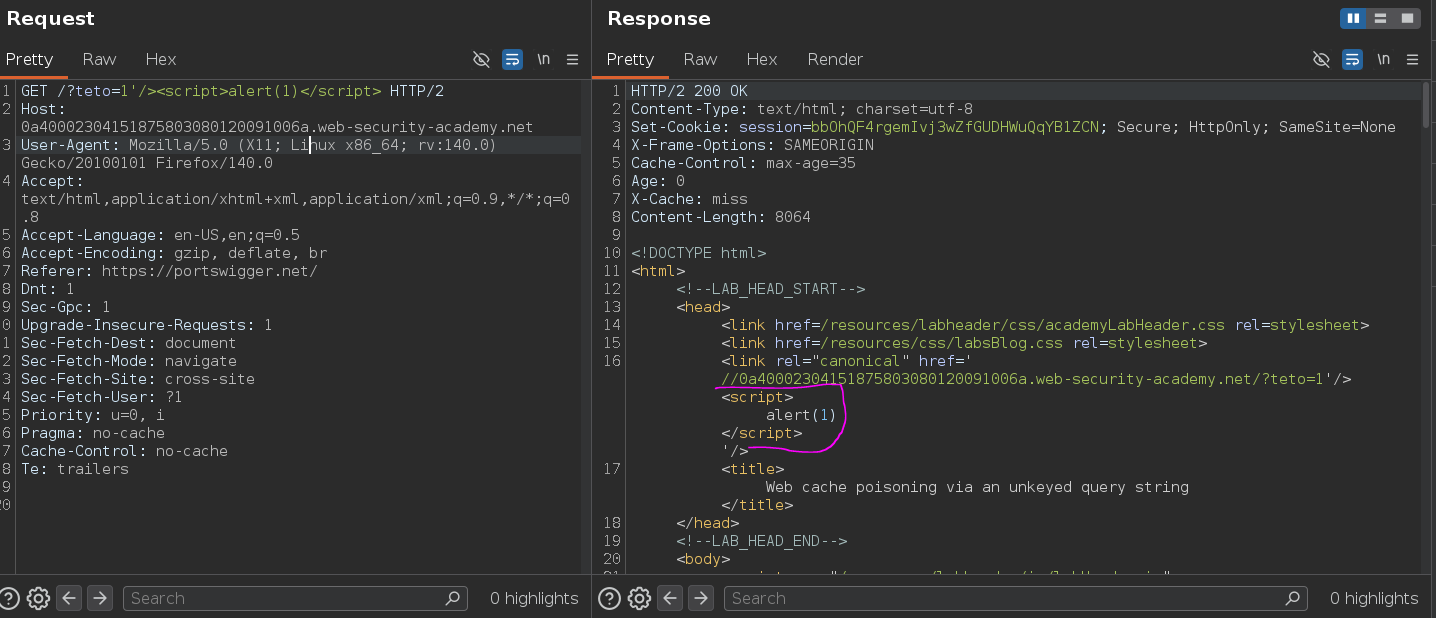Click the User-Agent header line
The height and width of the screenshot is (618, 1436).
coord(259,154)
